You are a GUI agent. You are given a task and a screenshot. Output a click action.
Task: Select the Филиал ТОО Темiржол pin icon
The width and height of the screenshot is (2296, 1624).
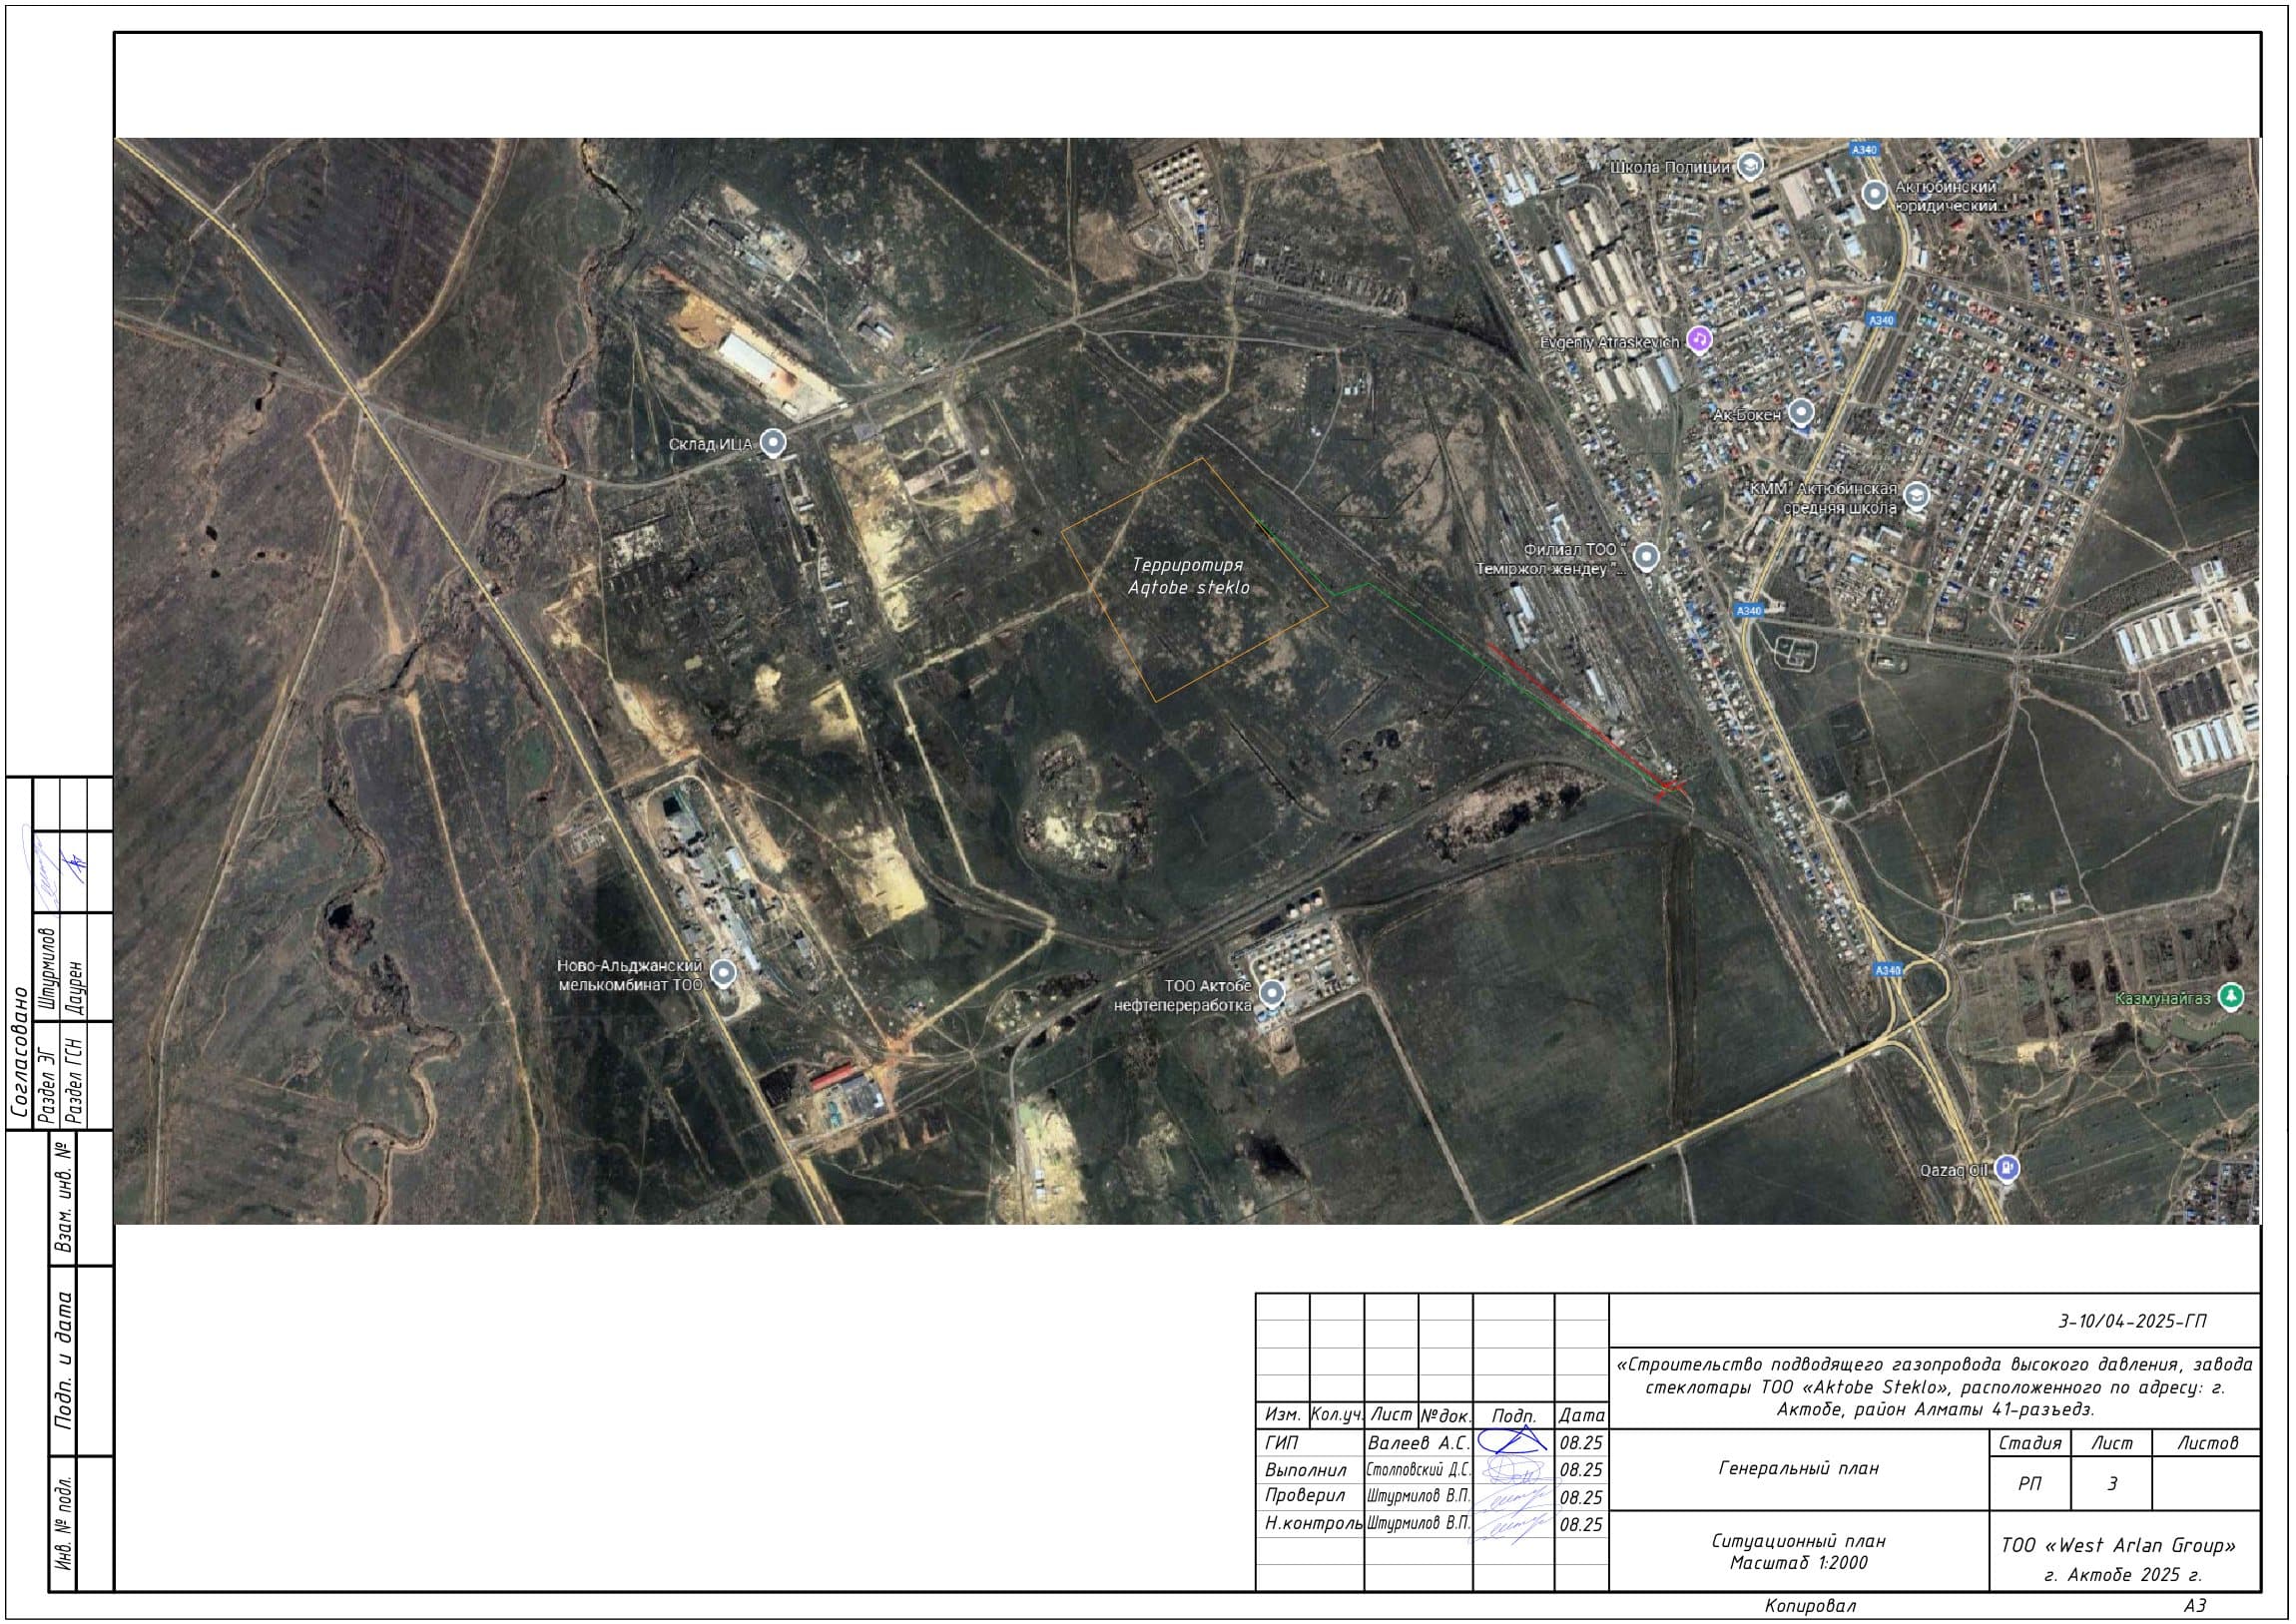(x=1646, y=557)
